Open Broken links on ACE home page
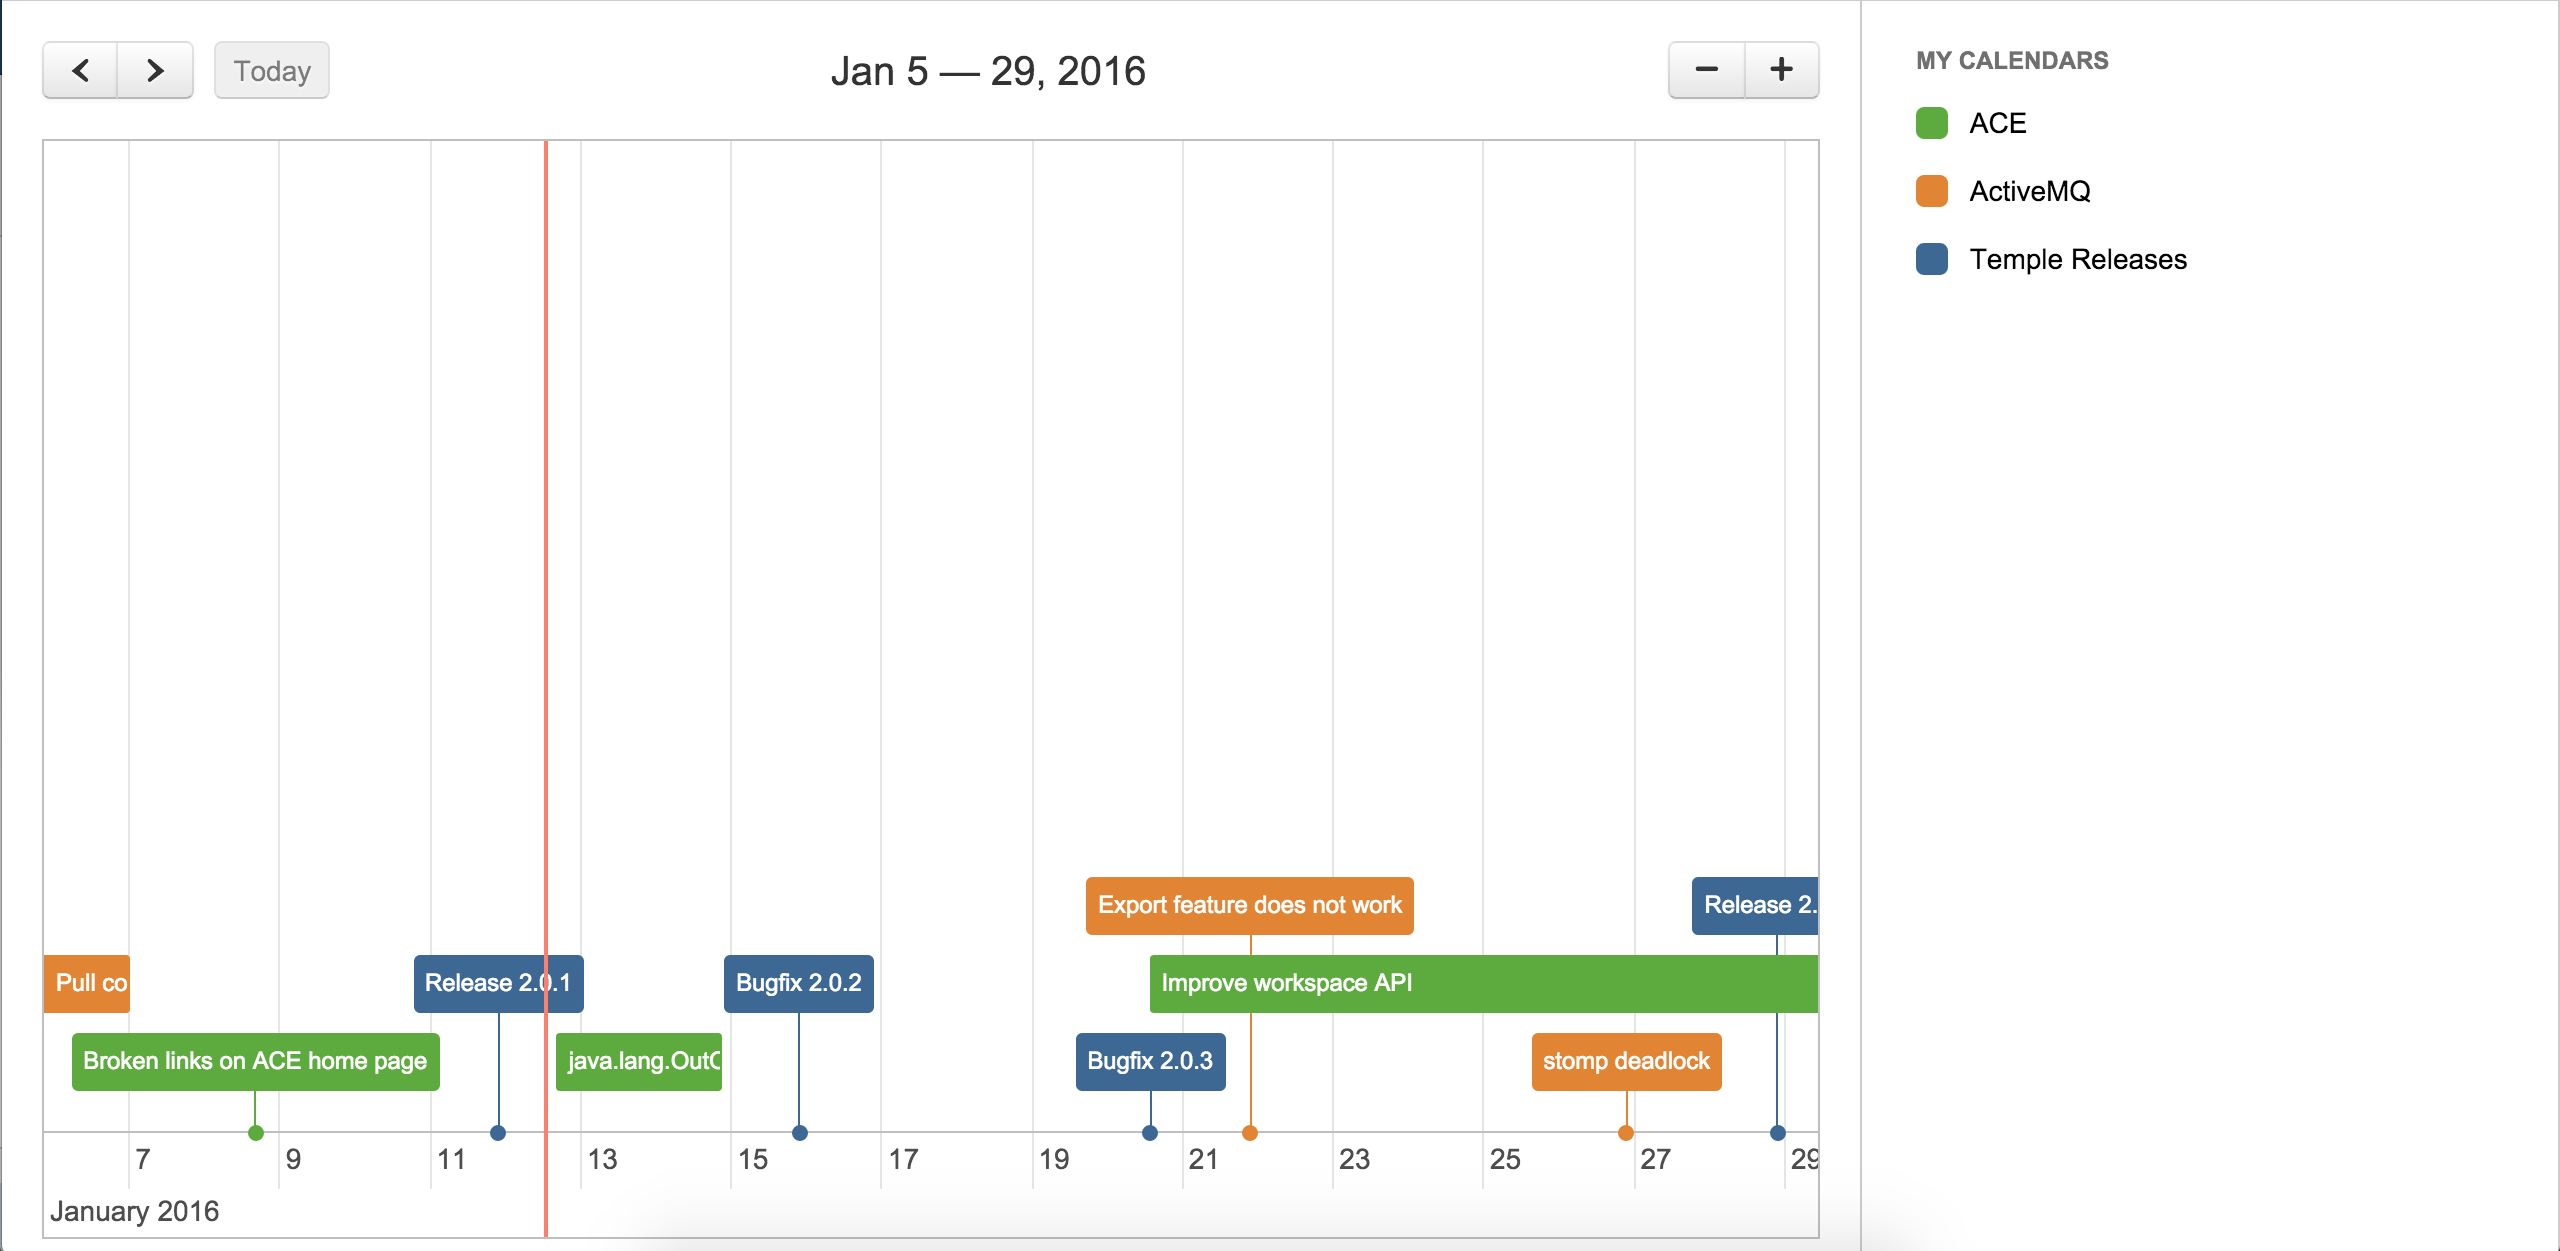2560x1251 pixels. 255,1061
